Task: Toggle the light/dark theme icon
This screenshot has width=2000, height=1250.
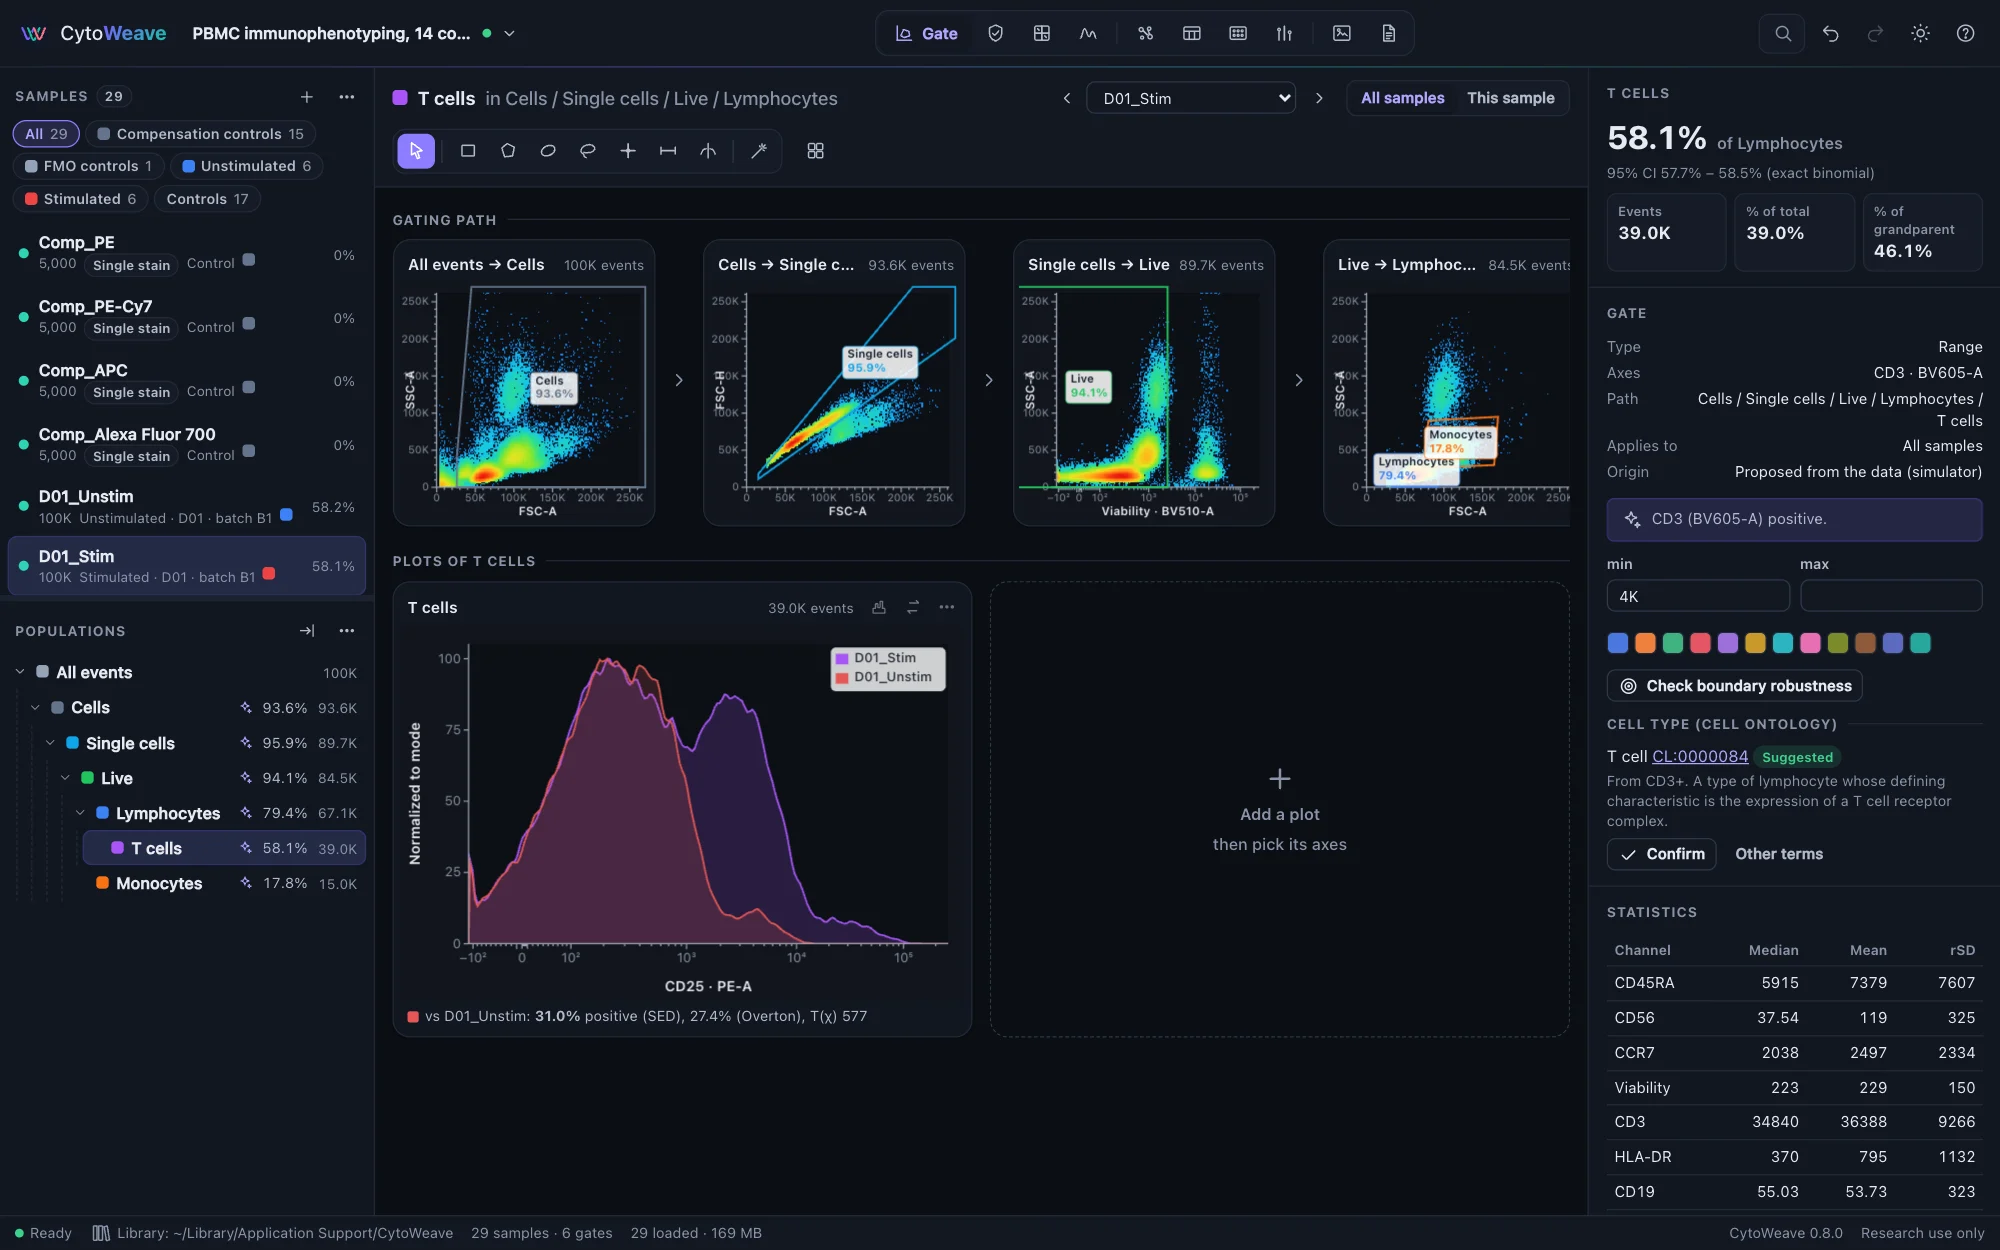Action: tap(1920, 33)
